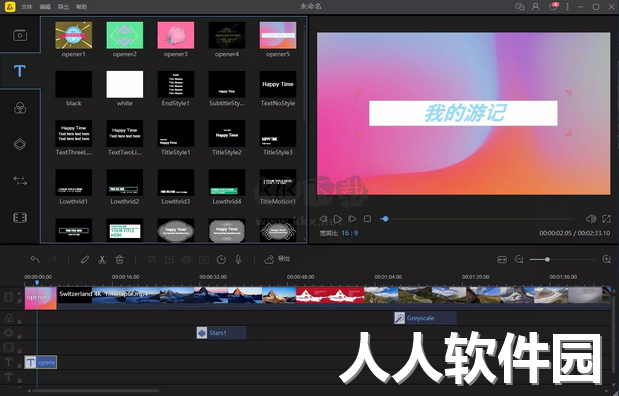619x396 pixels.
Task: Click the preview volume speaker icon
Action: [x=591, y=219]
